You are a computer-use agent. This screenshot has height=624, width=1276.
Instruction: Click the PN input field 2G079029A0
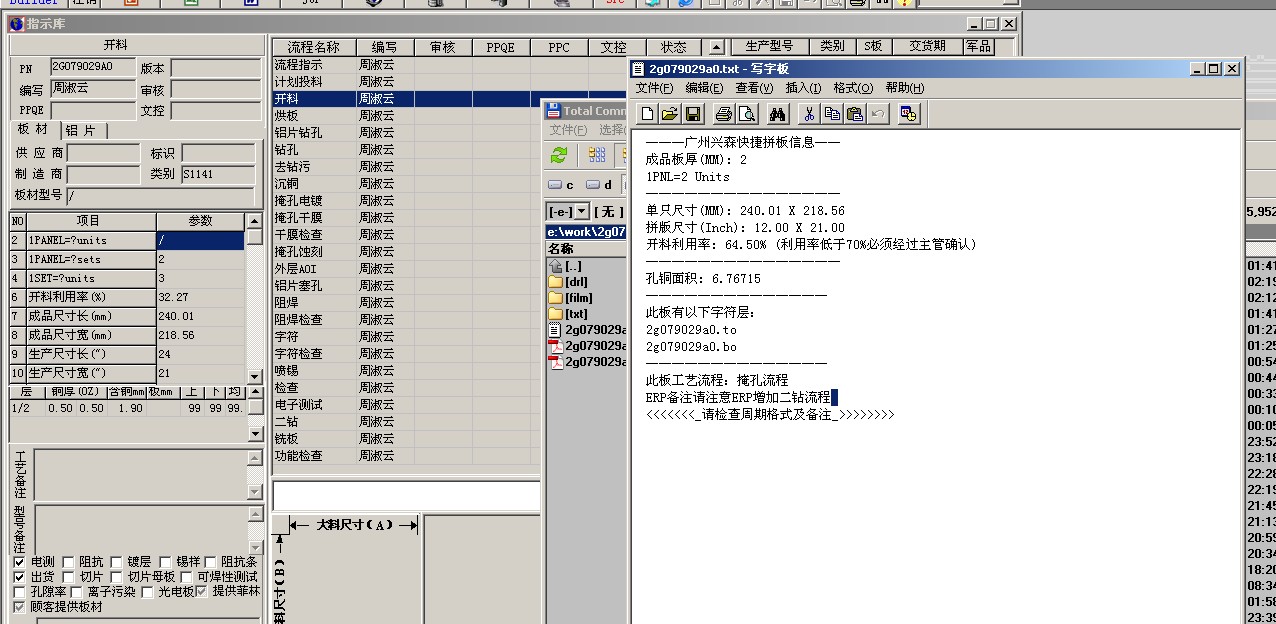[91, 67]
